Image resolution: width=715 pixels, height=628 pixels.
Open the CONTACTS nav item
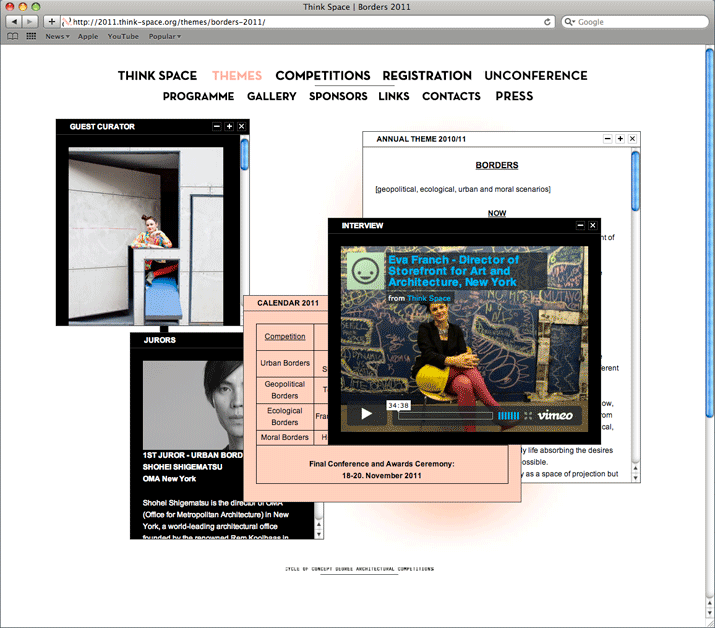451,96
